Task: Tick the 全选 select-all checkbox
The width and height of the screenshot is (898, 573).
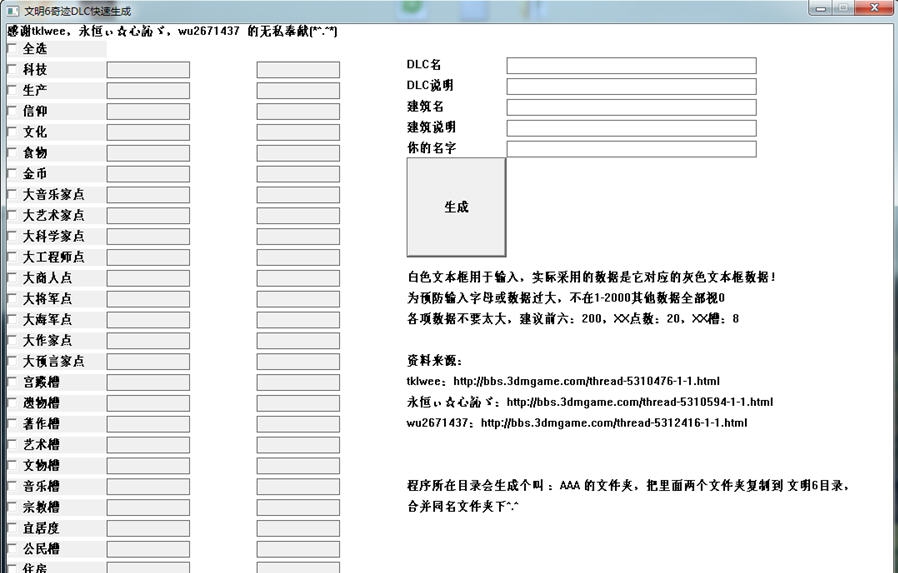Action: (12, 49)
